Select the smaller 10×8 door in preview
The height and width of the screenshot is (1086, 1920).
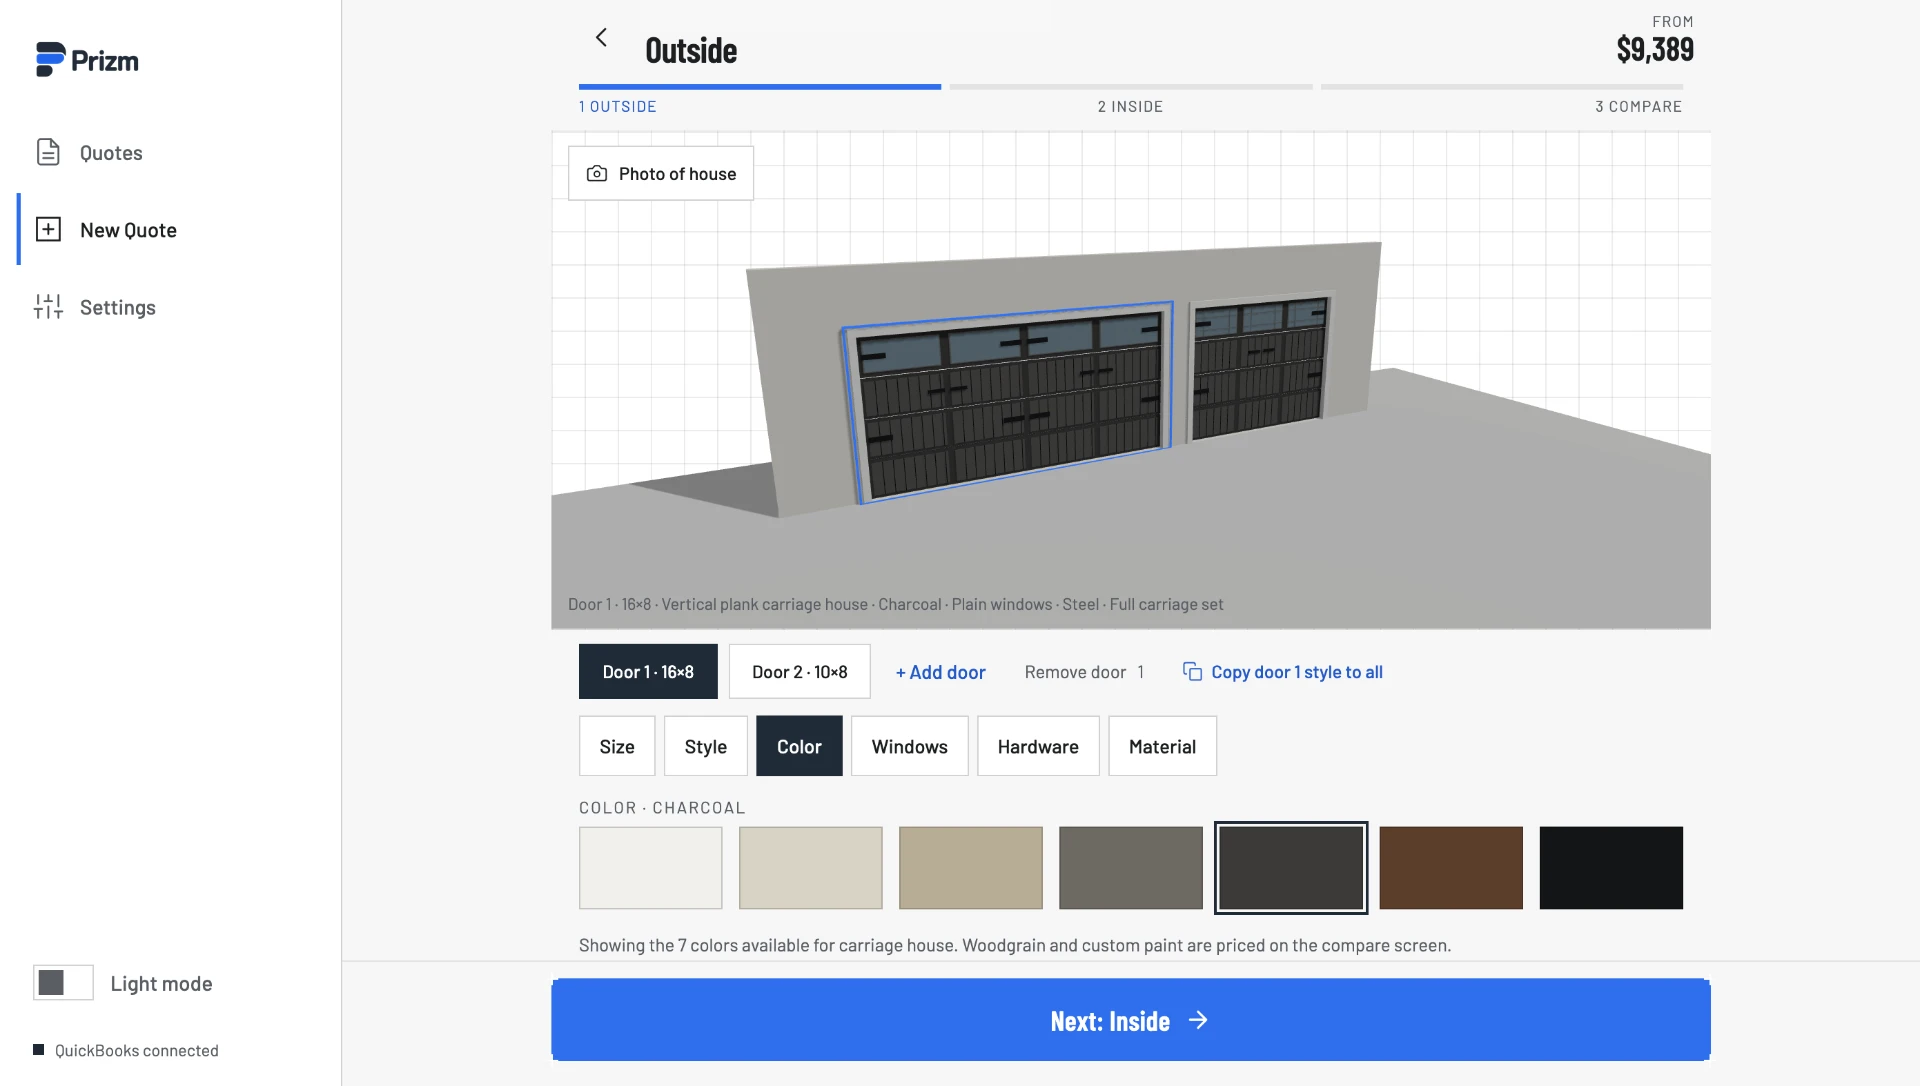coord(1260,368)
